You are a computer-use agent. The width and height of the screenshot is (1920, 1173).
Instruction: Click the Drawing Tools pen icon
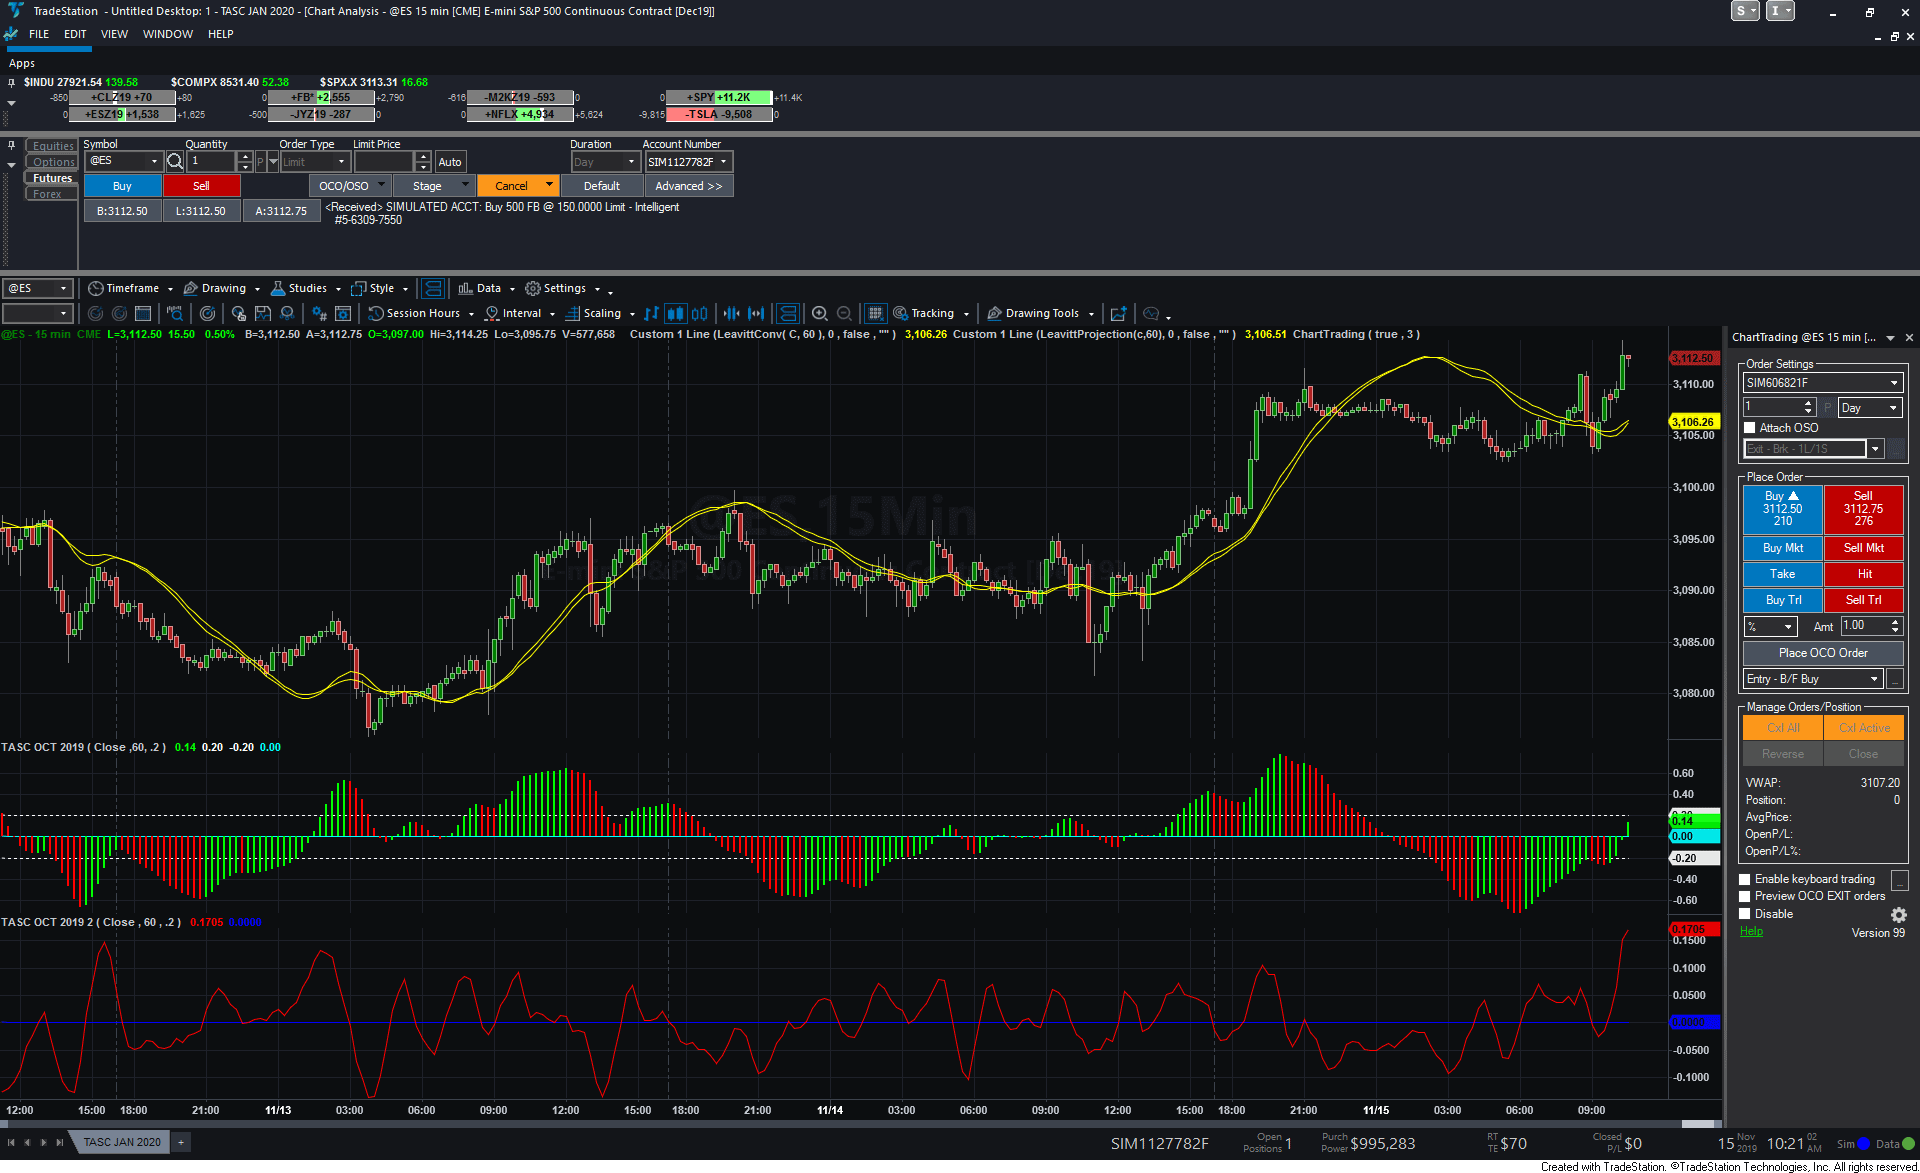click(x=994, y=313)
